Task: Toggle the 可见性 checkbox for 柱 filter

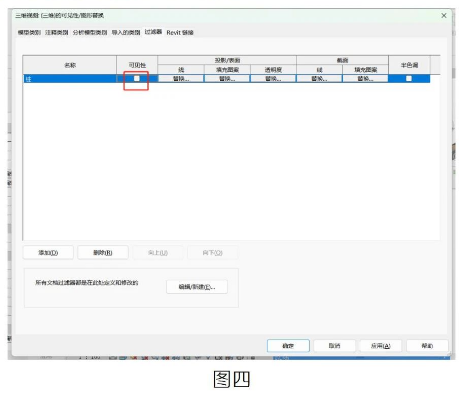Action: (x=137, y=79)
